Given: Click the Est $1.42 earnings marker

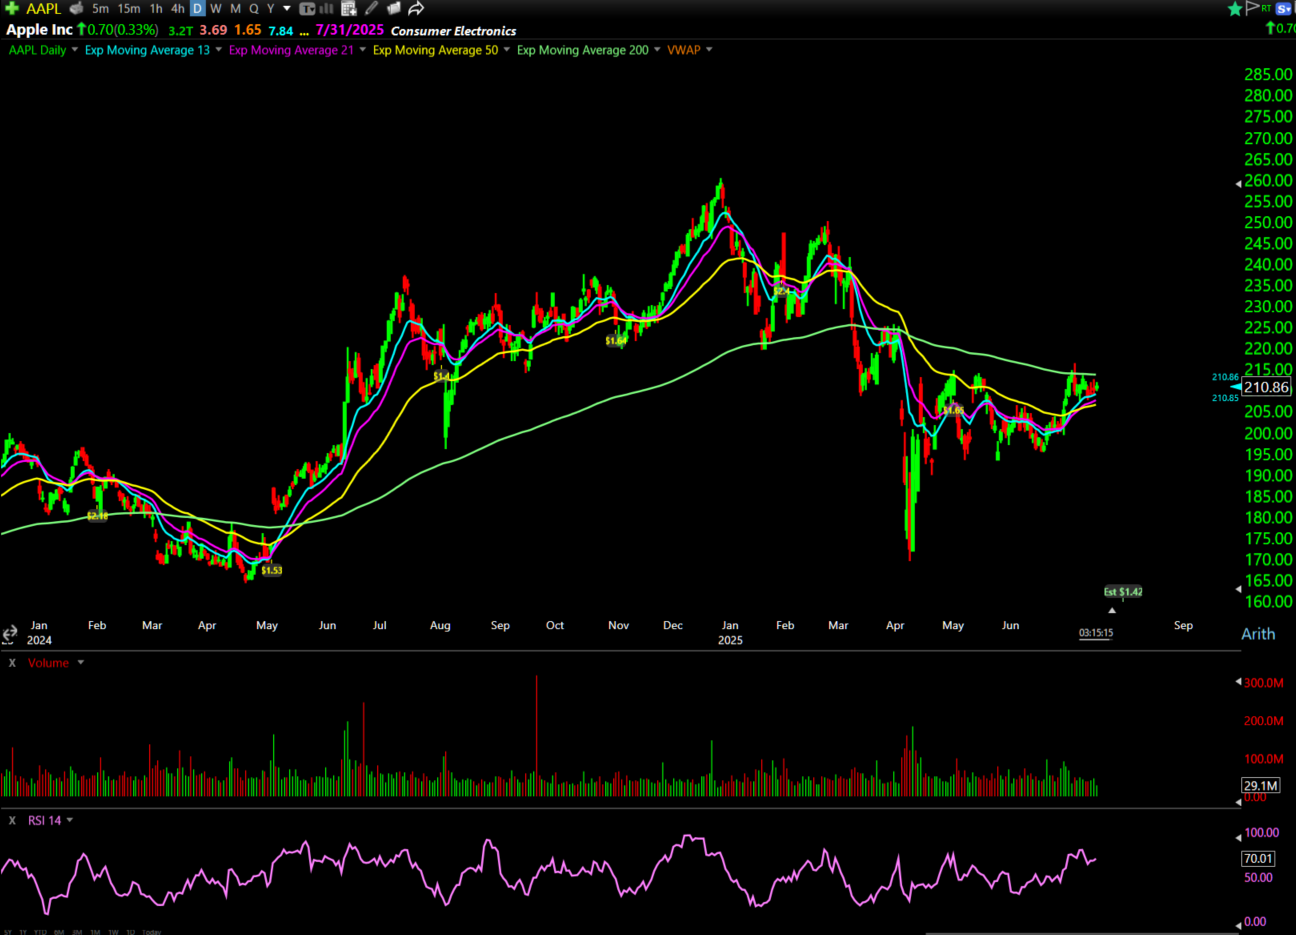Looking at the screenshot, I should coord(1122,592).
